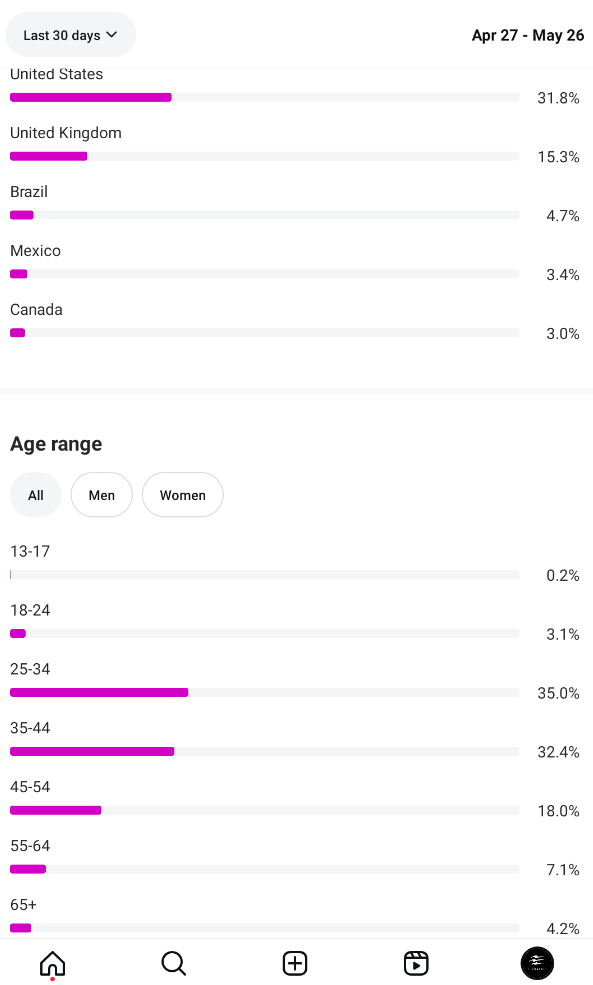Expand the Last 30 days dropdown
The width and height of the screenshot is (593, 985).
click(x=70, y=35)
